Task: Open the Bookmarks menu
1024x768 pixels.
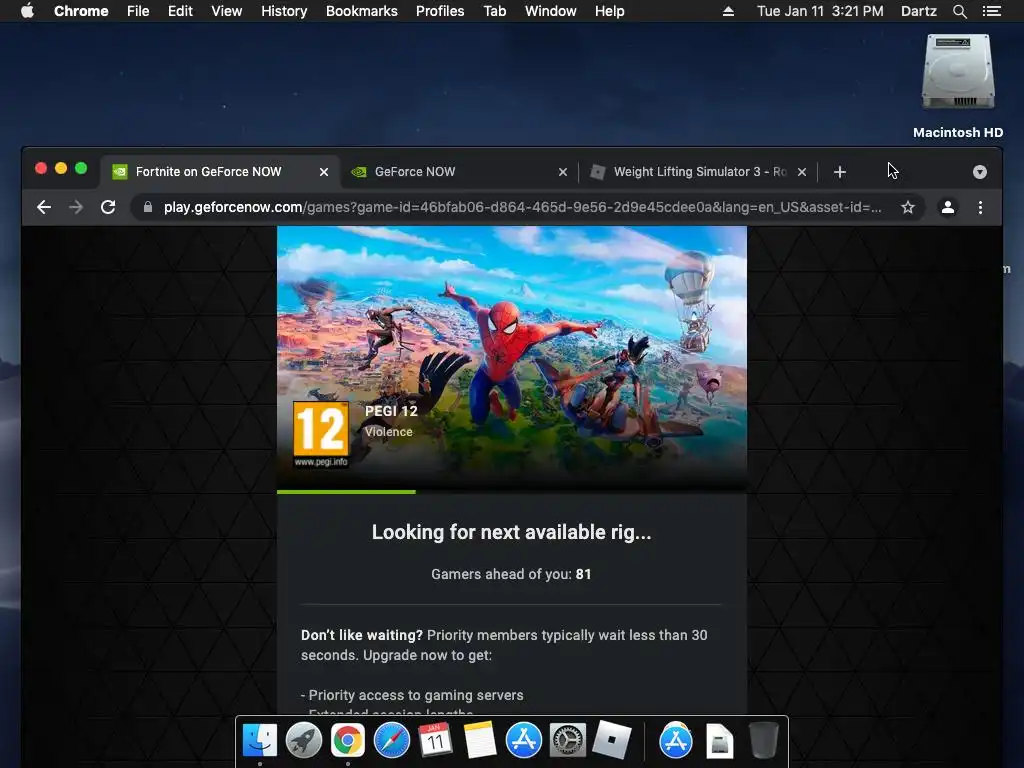Action: tap(362, 11)
